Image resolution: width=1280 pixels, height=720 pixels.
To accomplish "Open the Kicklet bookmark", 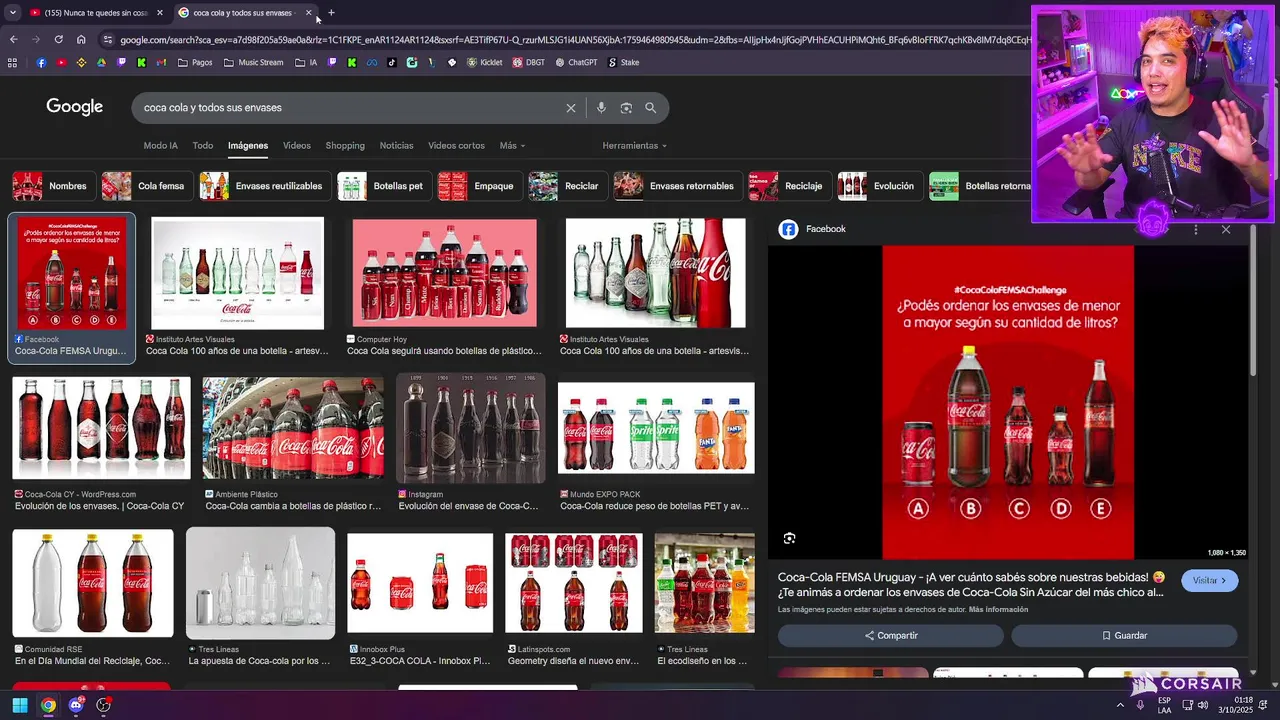I will click(484, 62).
